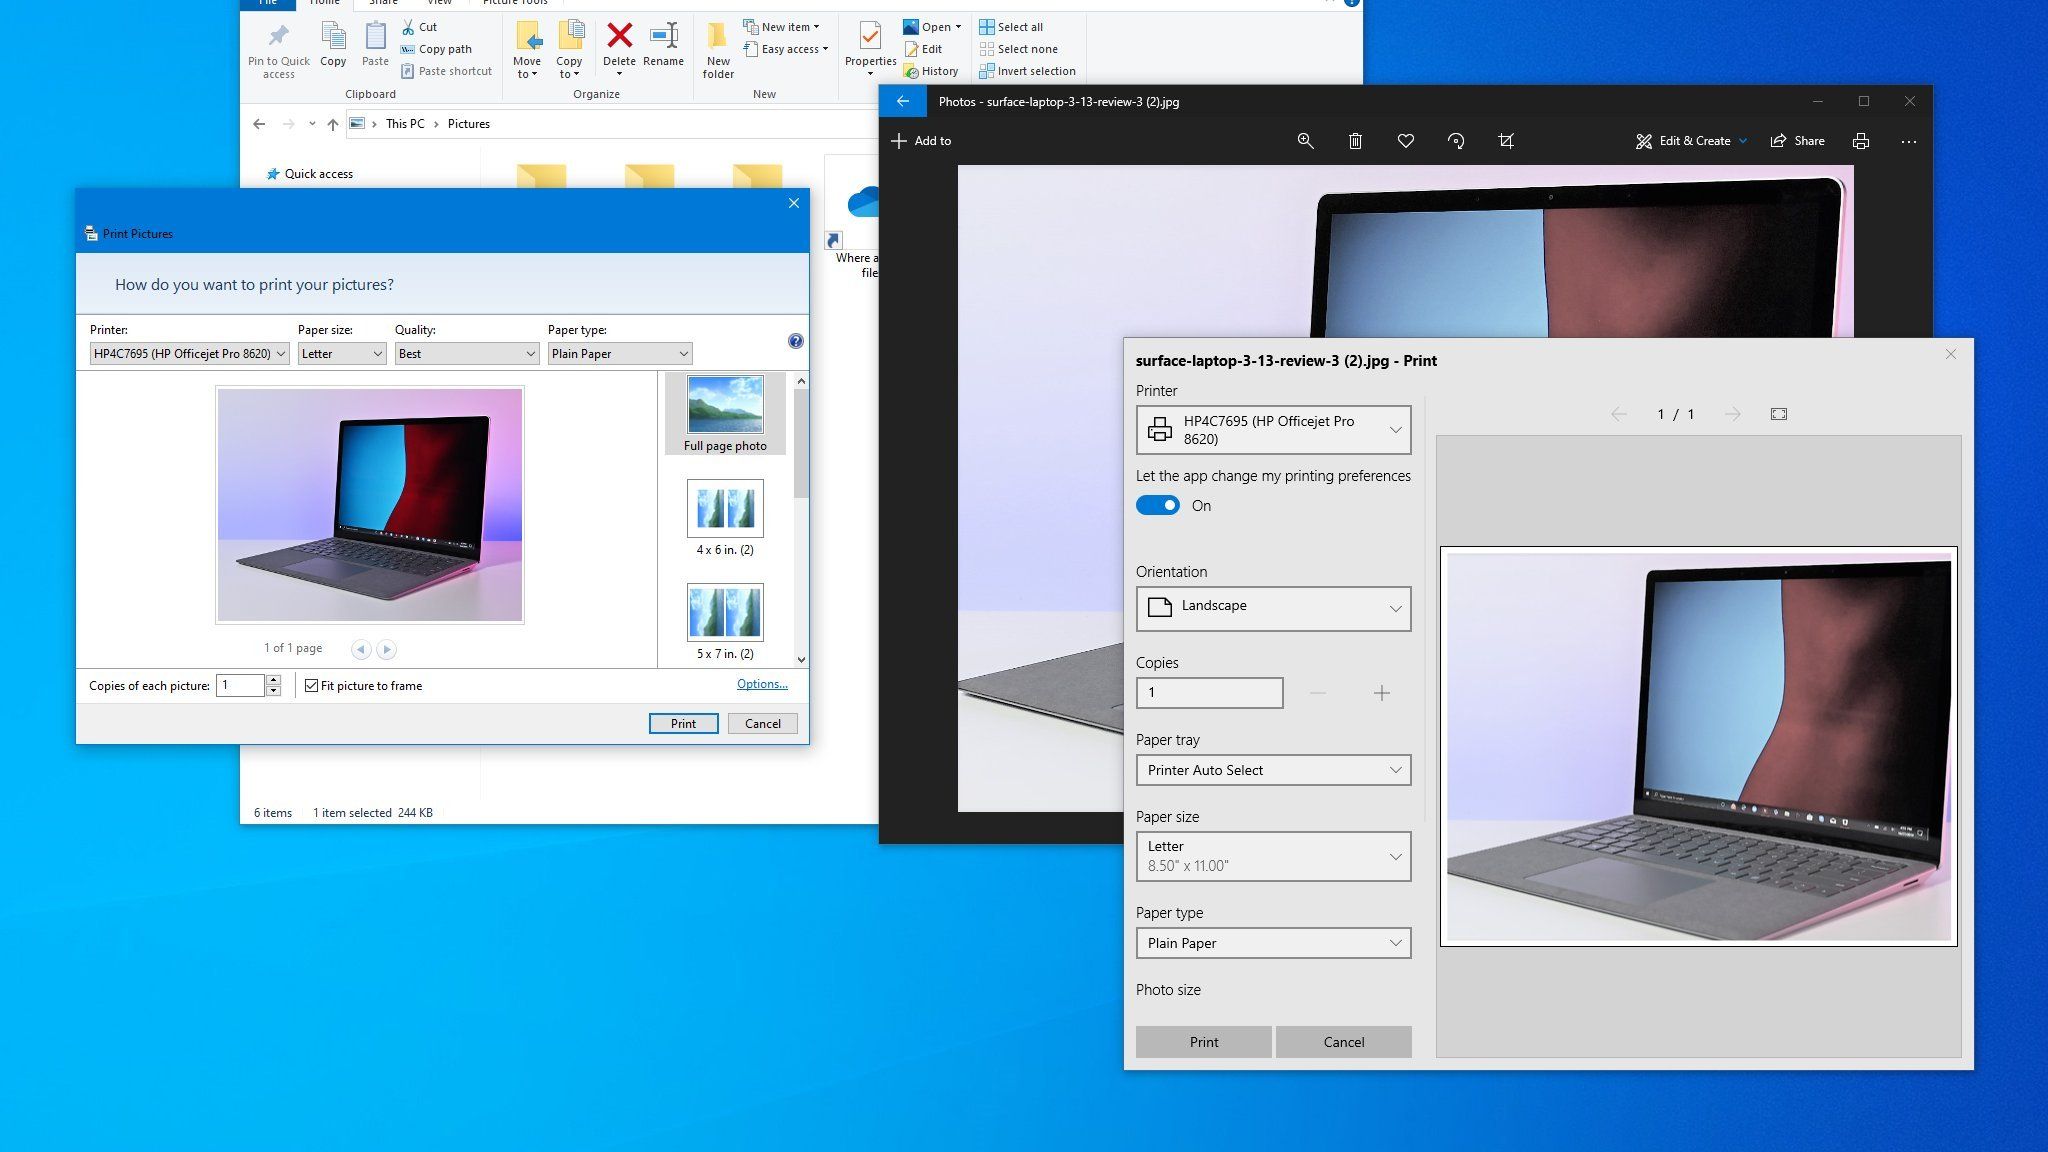Add photo to favorites with heart icon
The height and width of the screenshot is (1152, 2048).
click(1405, 141)
